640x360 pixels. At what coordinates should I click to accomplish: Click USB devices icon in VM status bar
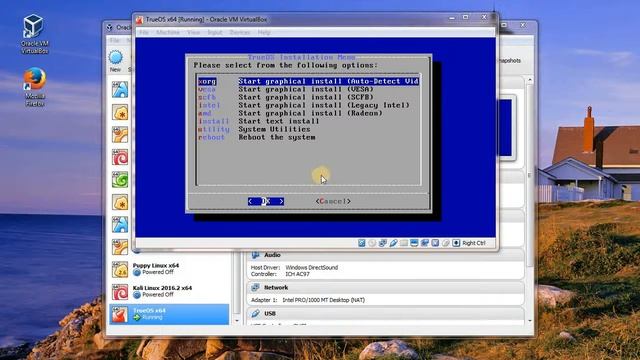click(393, 243)
